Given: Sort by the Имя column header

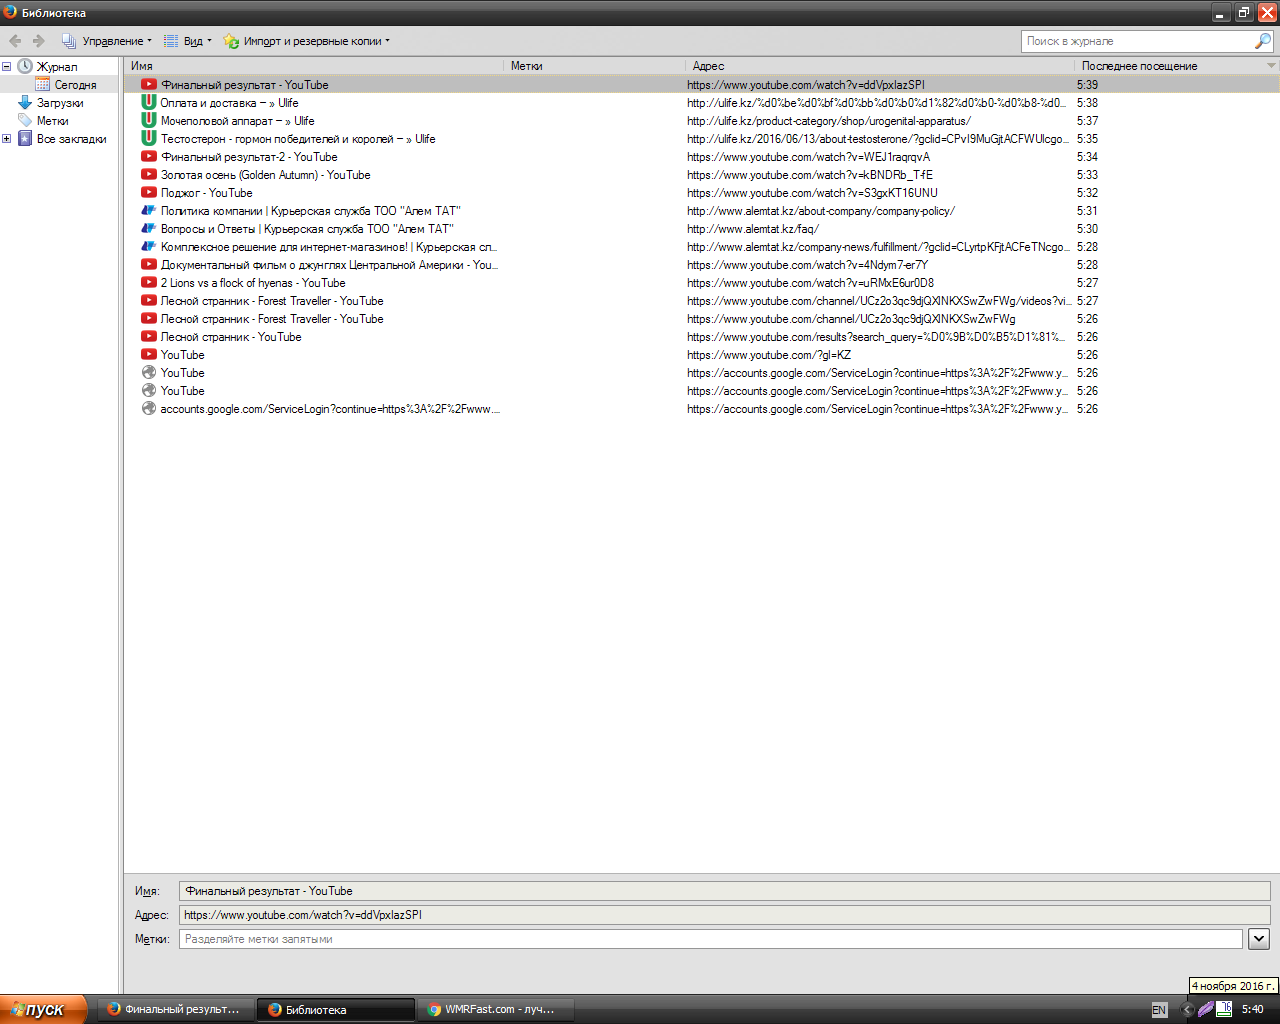Looking at the screenshot, I should 313,66.
